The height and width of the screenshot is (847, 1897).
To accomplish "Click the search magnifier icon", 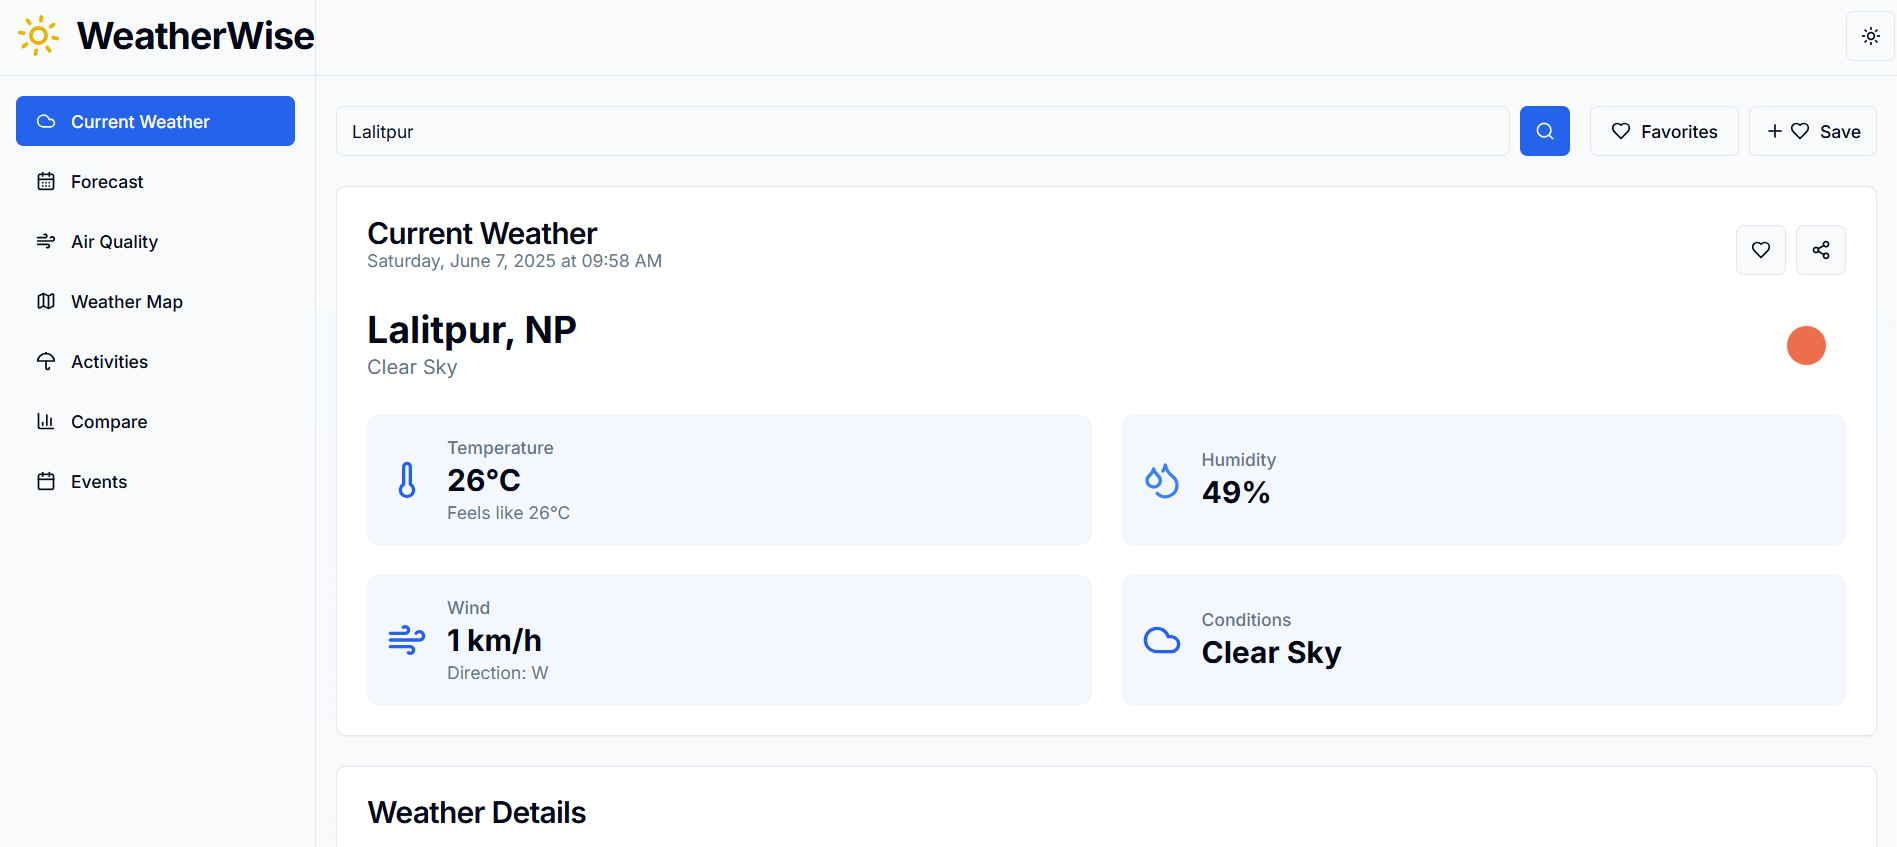I will click(1544, 130).
